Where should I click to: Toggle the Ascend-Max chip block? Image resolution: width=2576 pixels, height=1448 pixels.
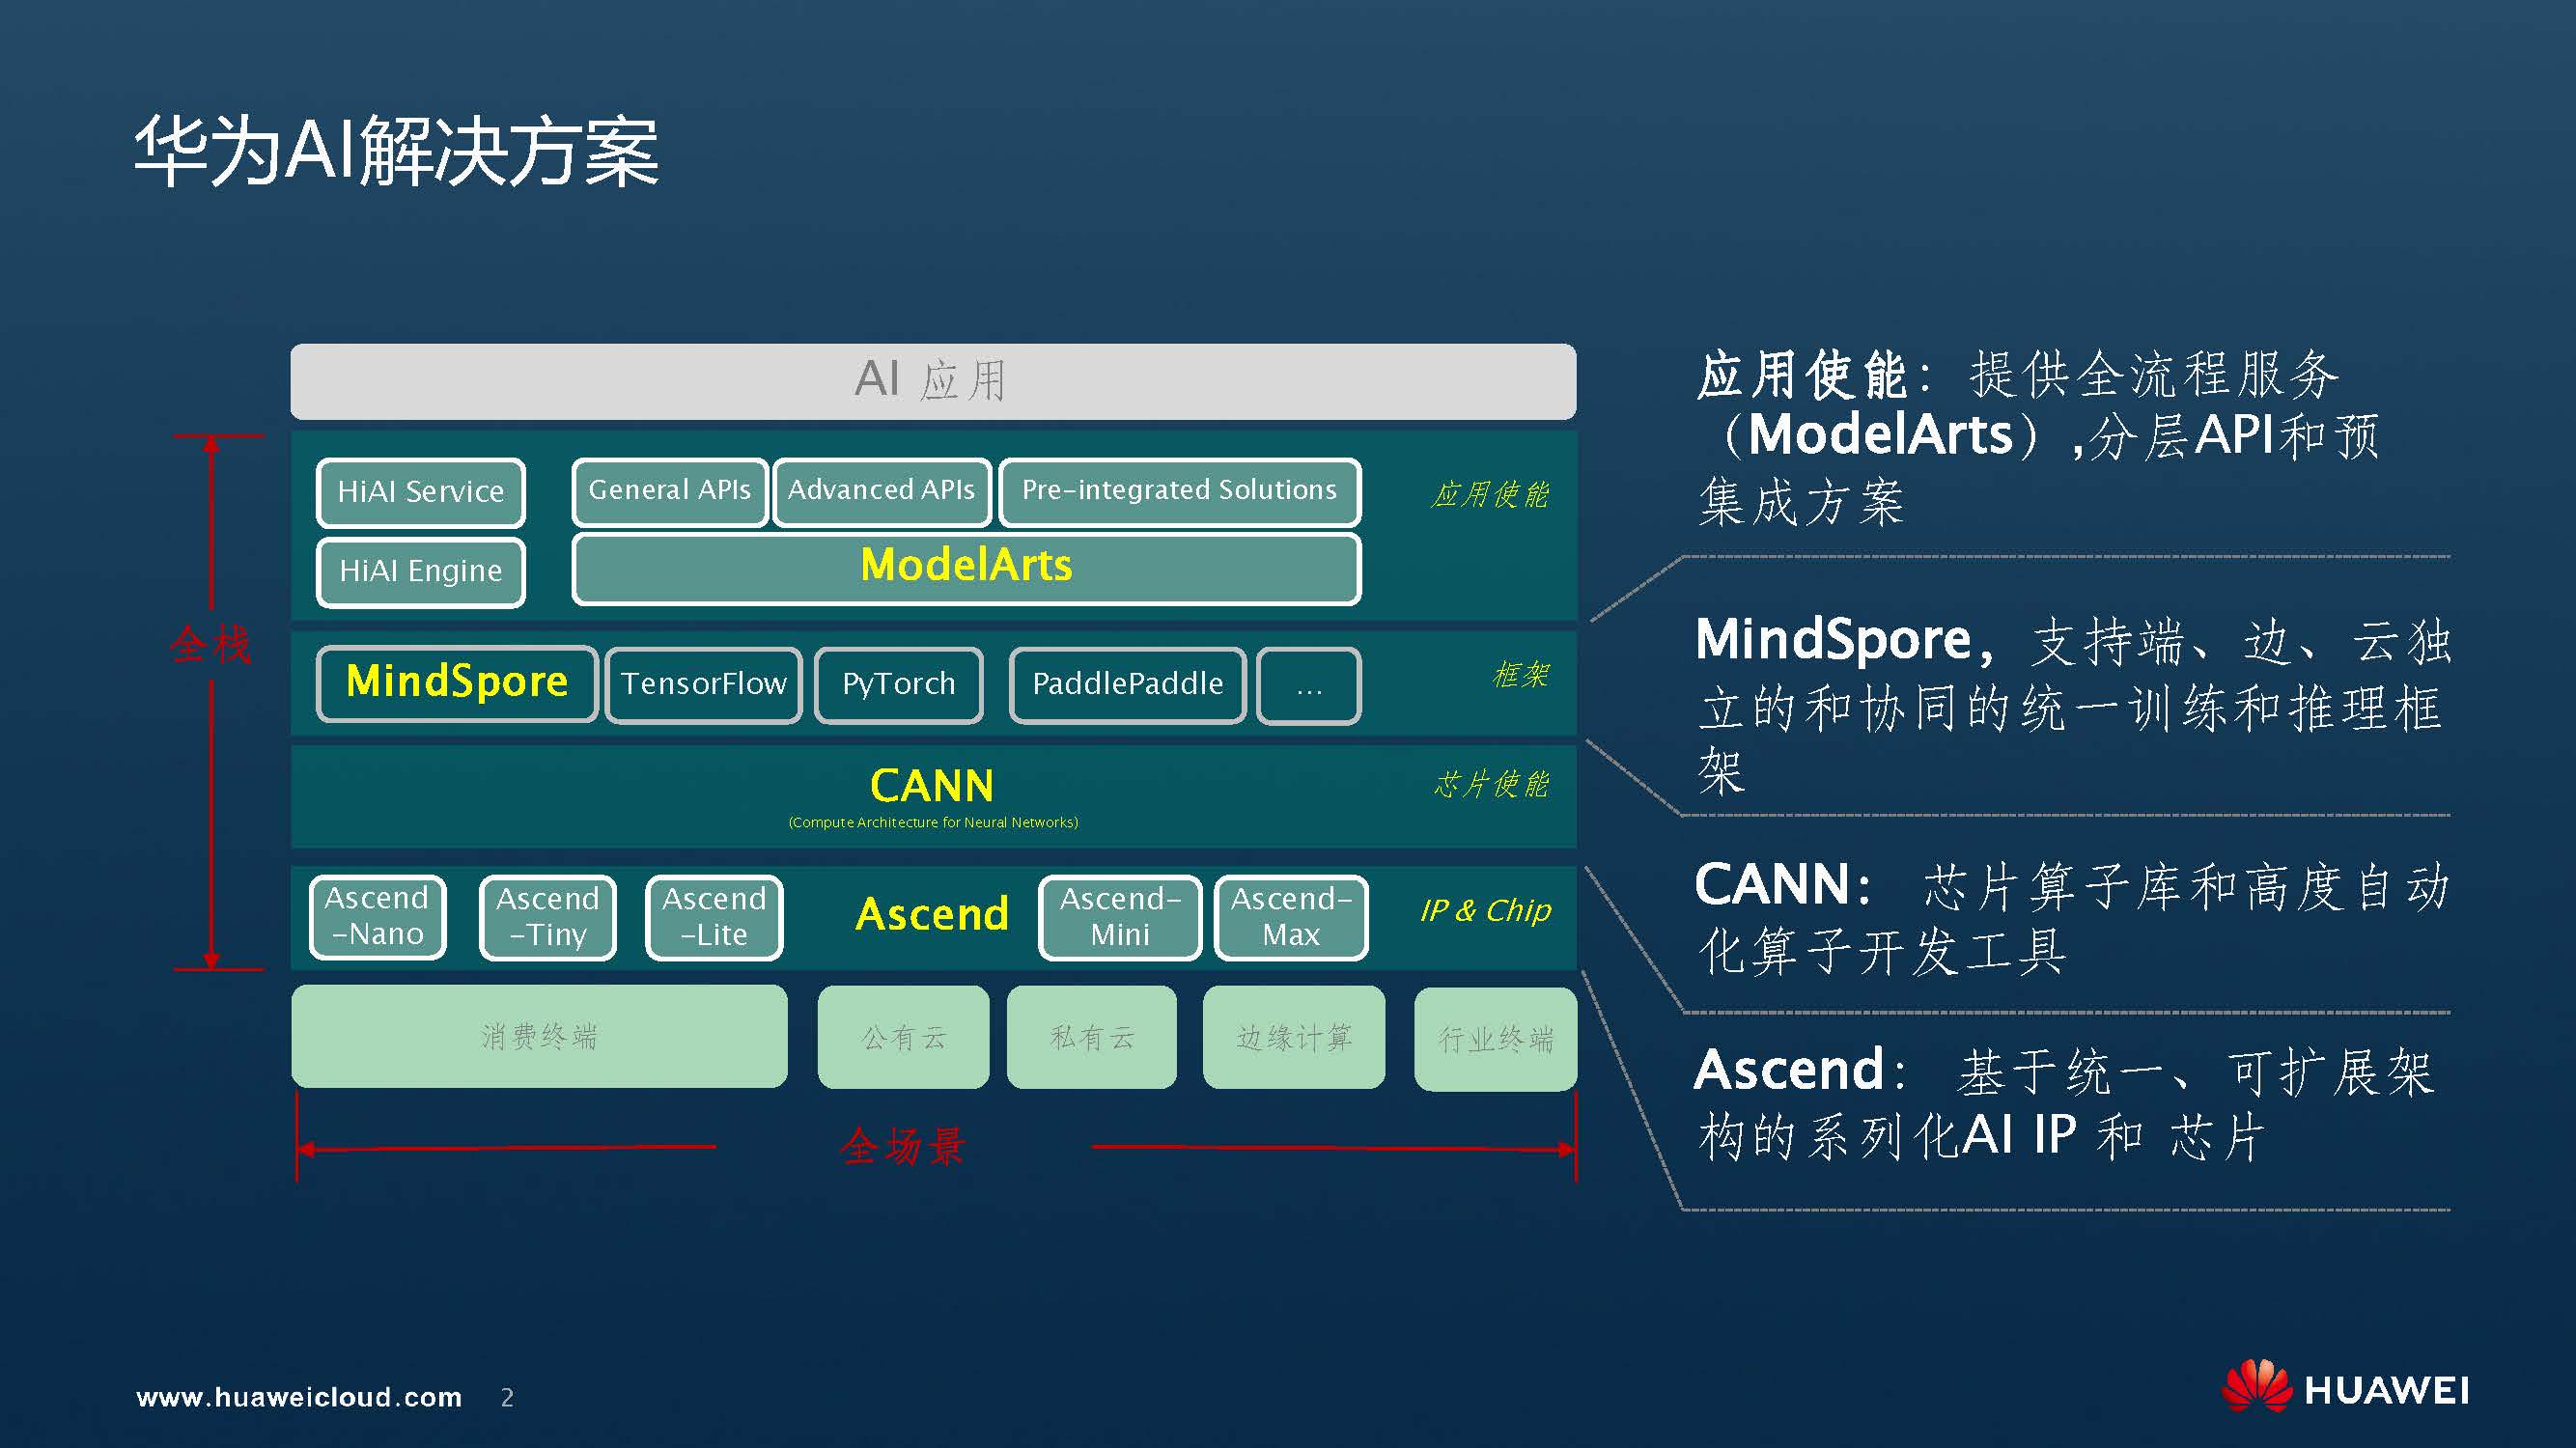[x=1292, y=916]
